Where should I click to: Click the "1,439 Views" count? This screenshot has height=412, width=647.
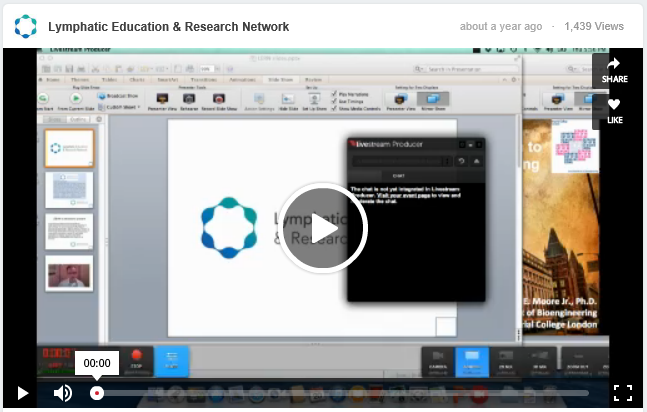point(594,26)
